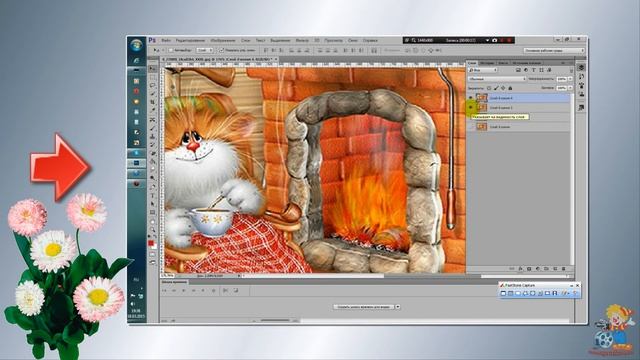Add a layer mask from Layers panel footer
The image size is (640, 360).
click(x=529, y=269)
